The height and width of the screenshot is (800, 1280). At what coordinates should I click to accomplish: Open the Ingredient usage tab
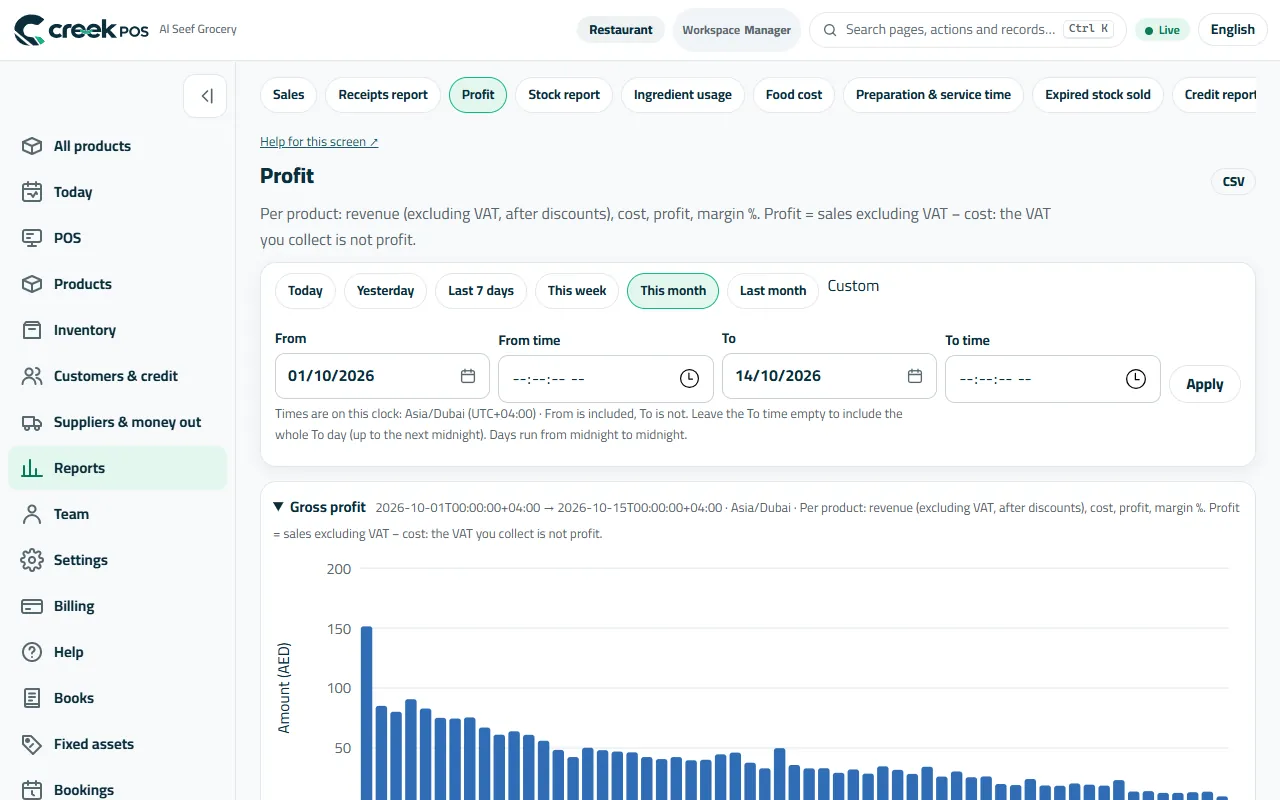[x=683, y=95]
